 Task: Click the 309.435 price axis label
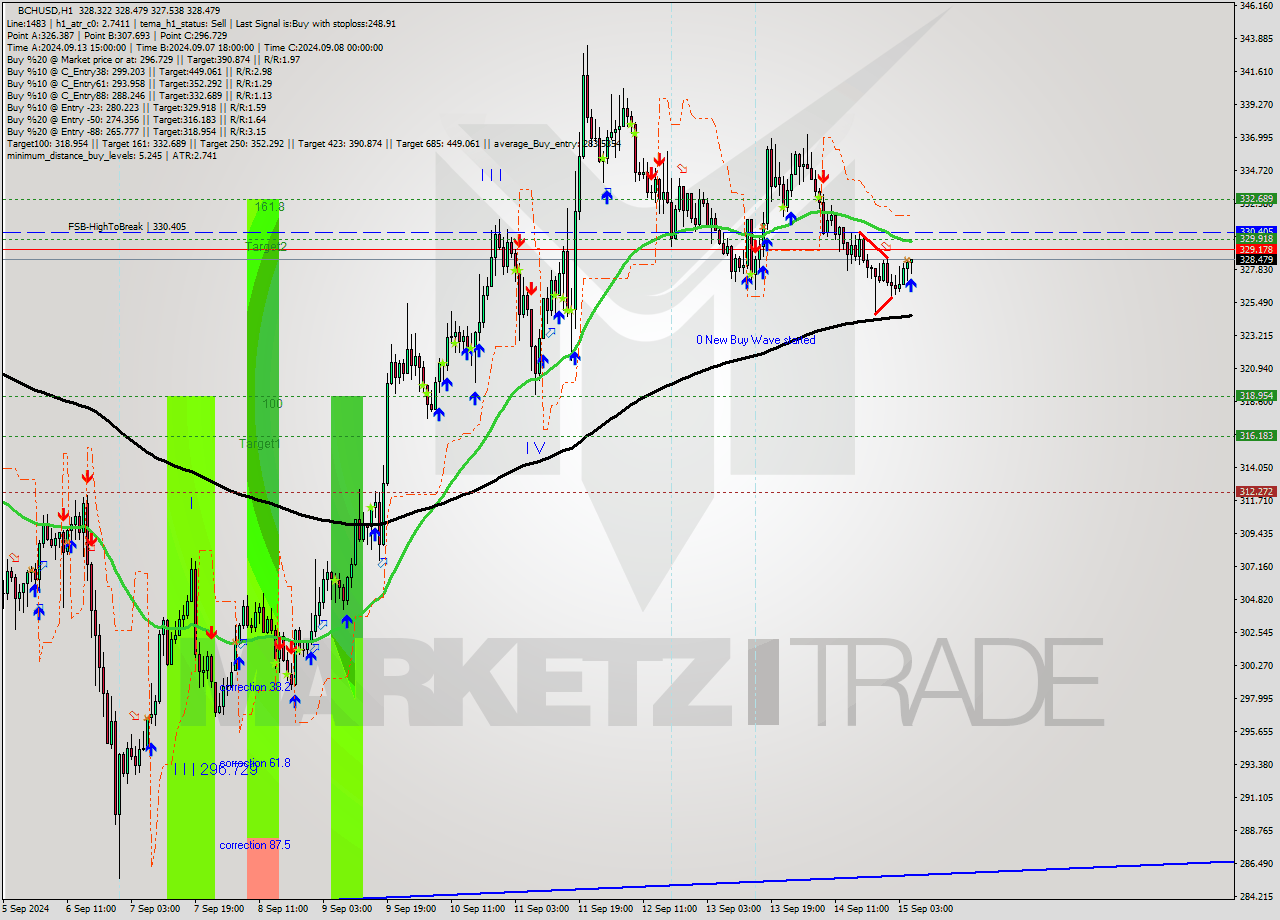[1256, 534]
